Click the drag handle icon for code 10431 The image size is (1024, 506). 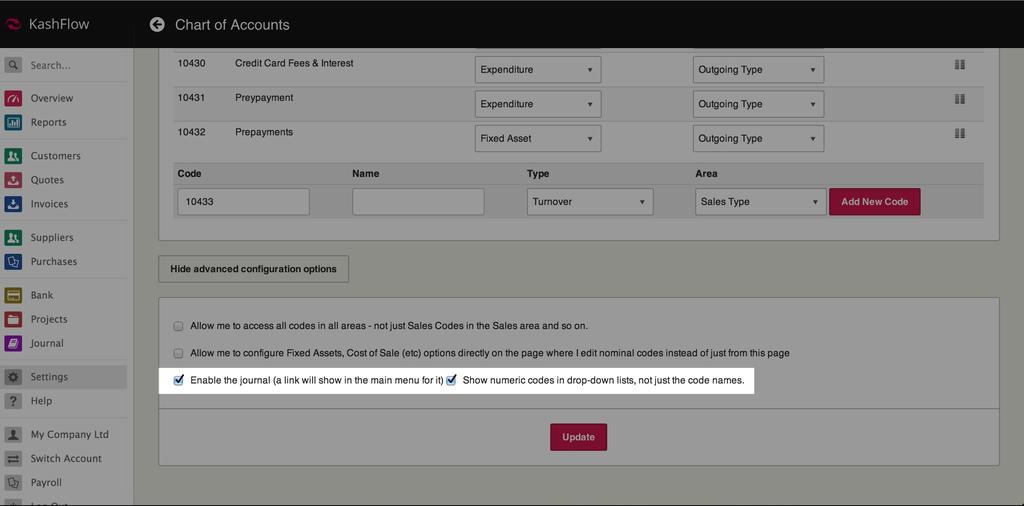[x=959, y=99]
